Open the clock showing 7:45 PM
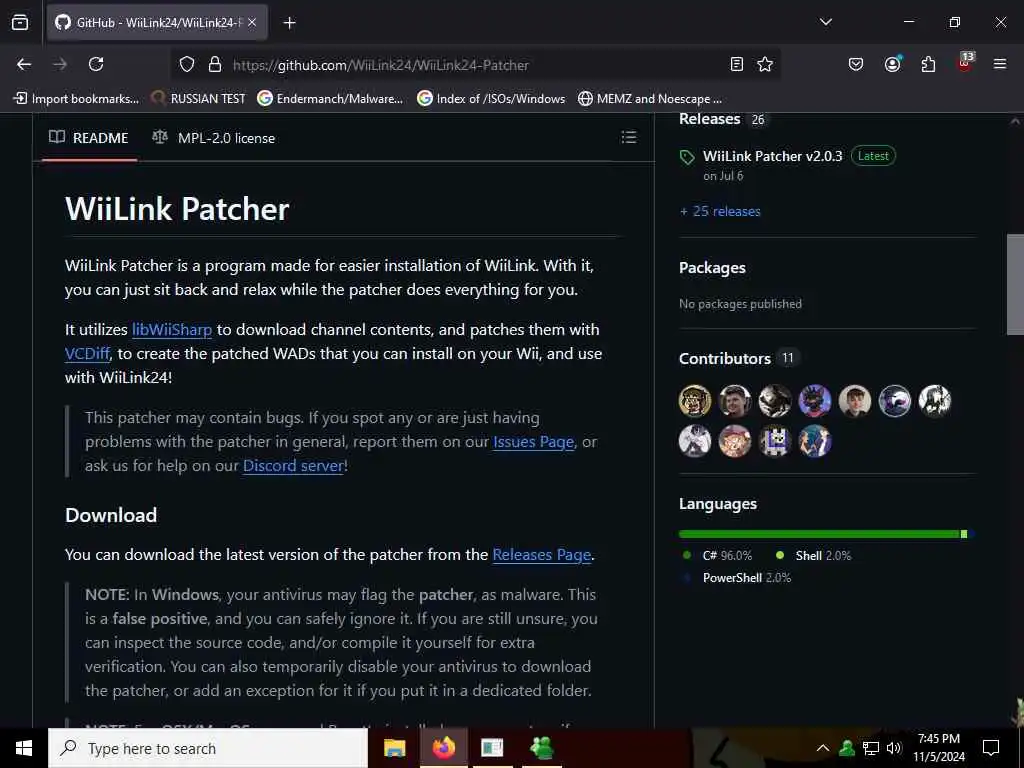The image size is (1024, 768). pyautogui.click(x=938, y=748)
